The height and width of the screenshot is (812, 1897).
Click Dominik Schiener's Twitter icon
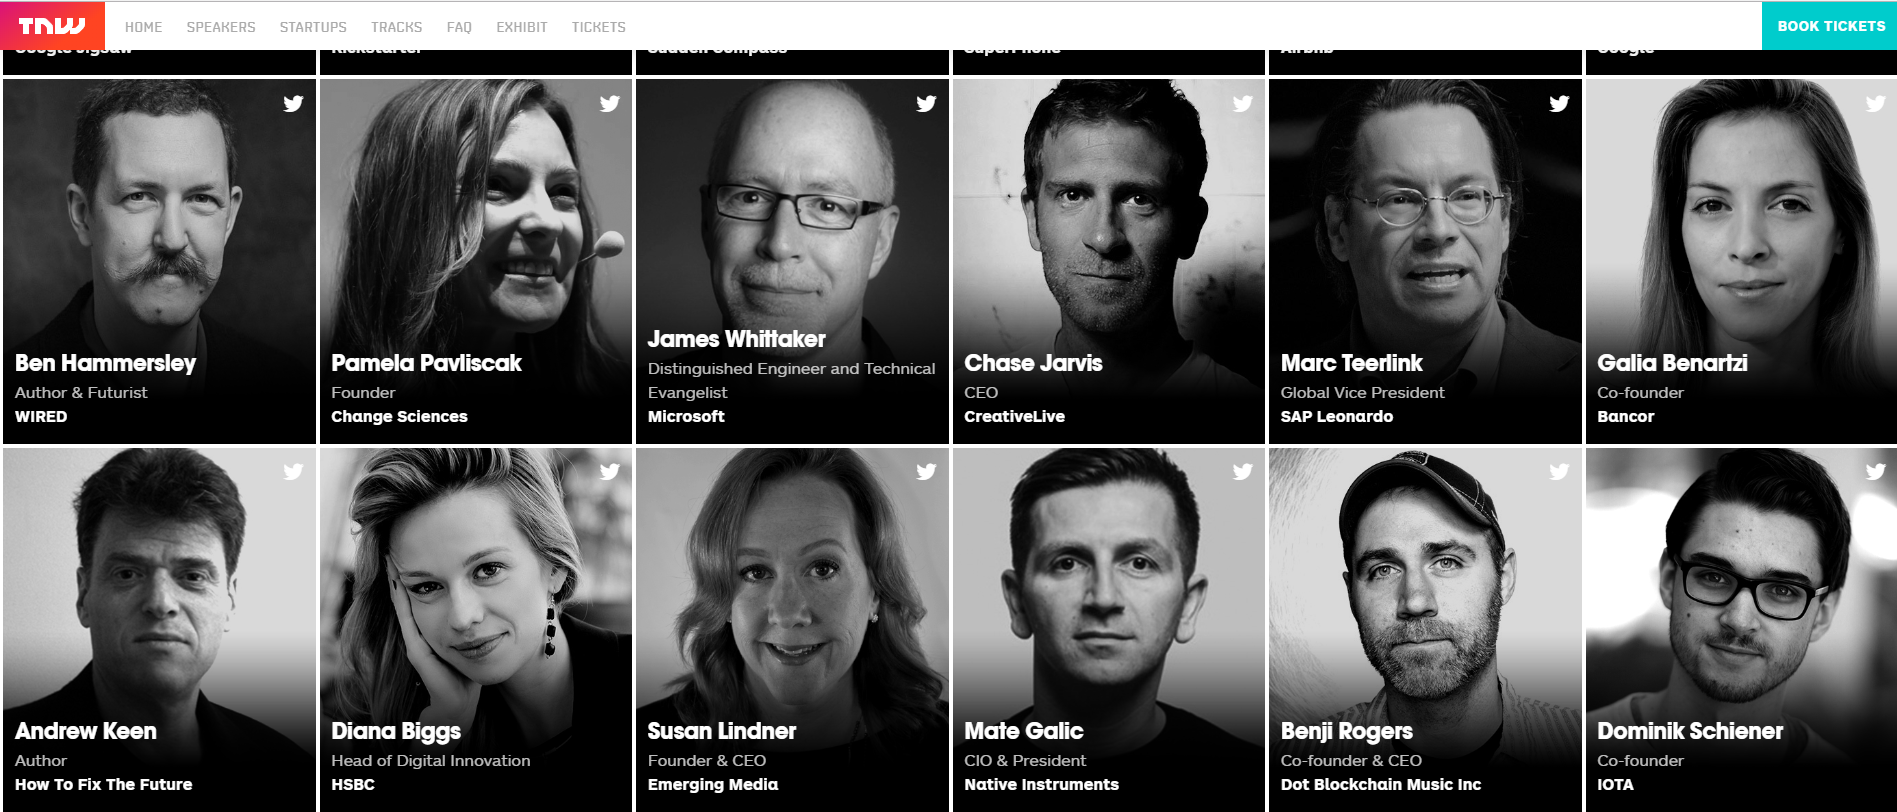tap(1875, 471)
